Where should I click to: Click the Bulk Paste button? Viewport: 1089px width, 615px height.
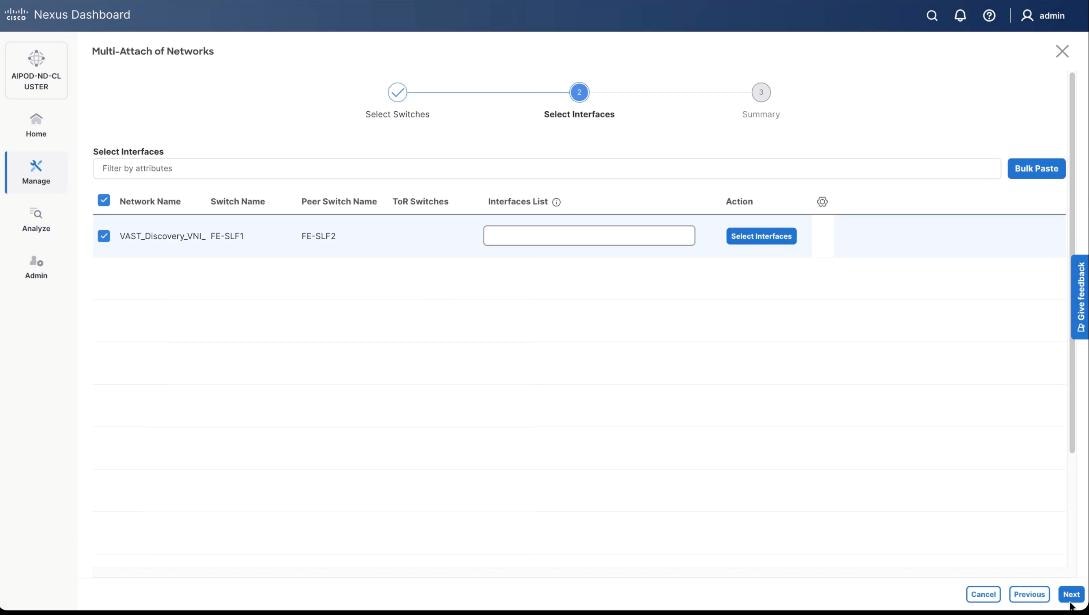[1036, 167]
